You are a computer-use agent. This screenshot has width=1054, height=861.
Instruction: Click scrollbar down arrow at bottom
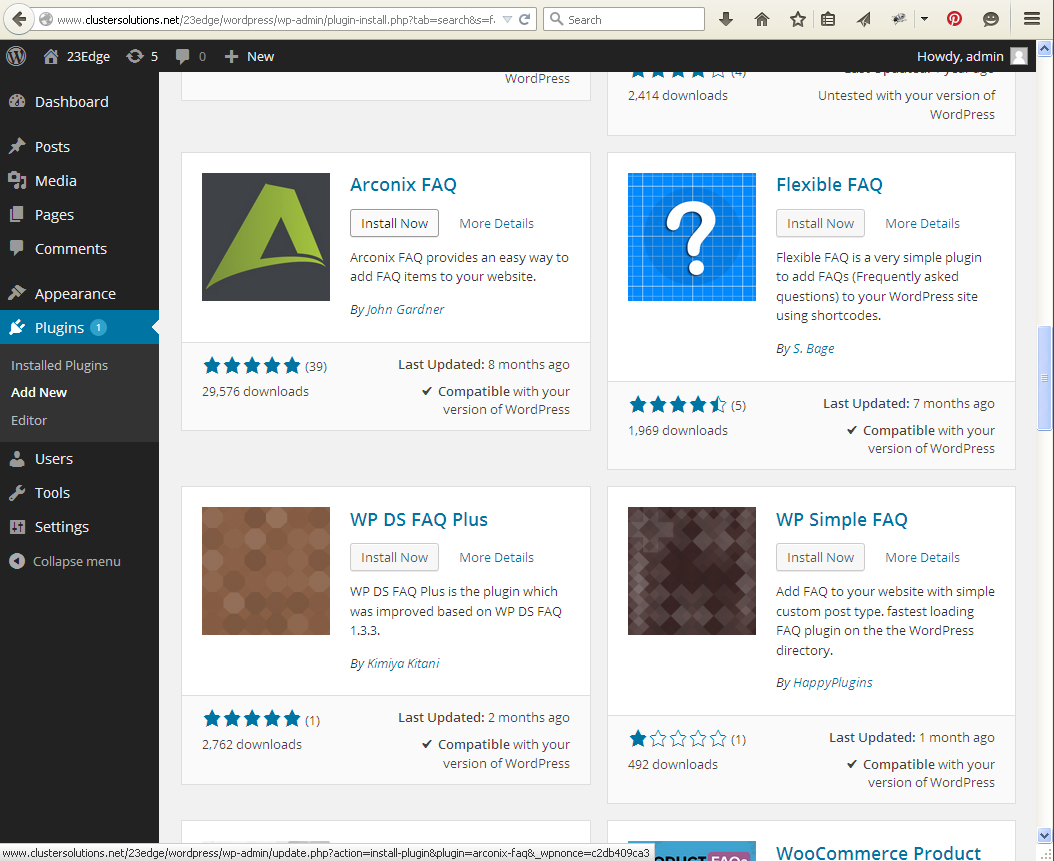click(x=1044, y=835)
